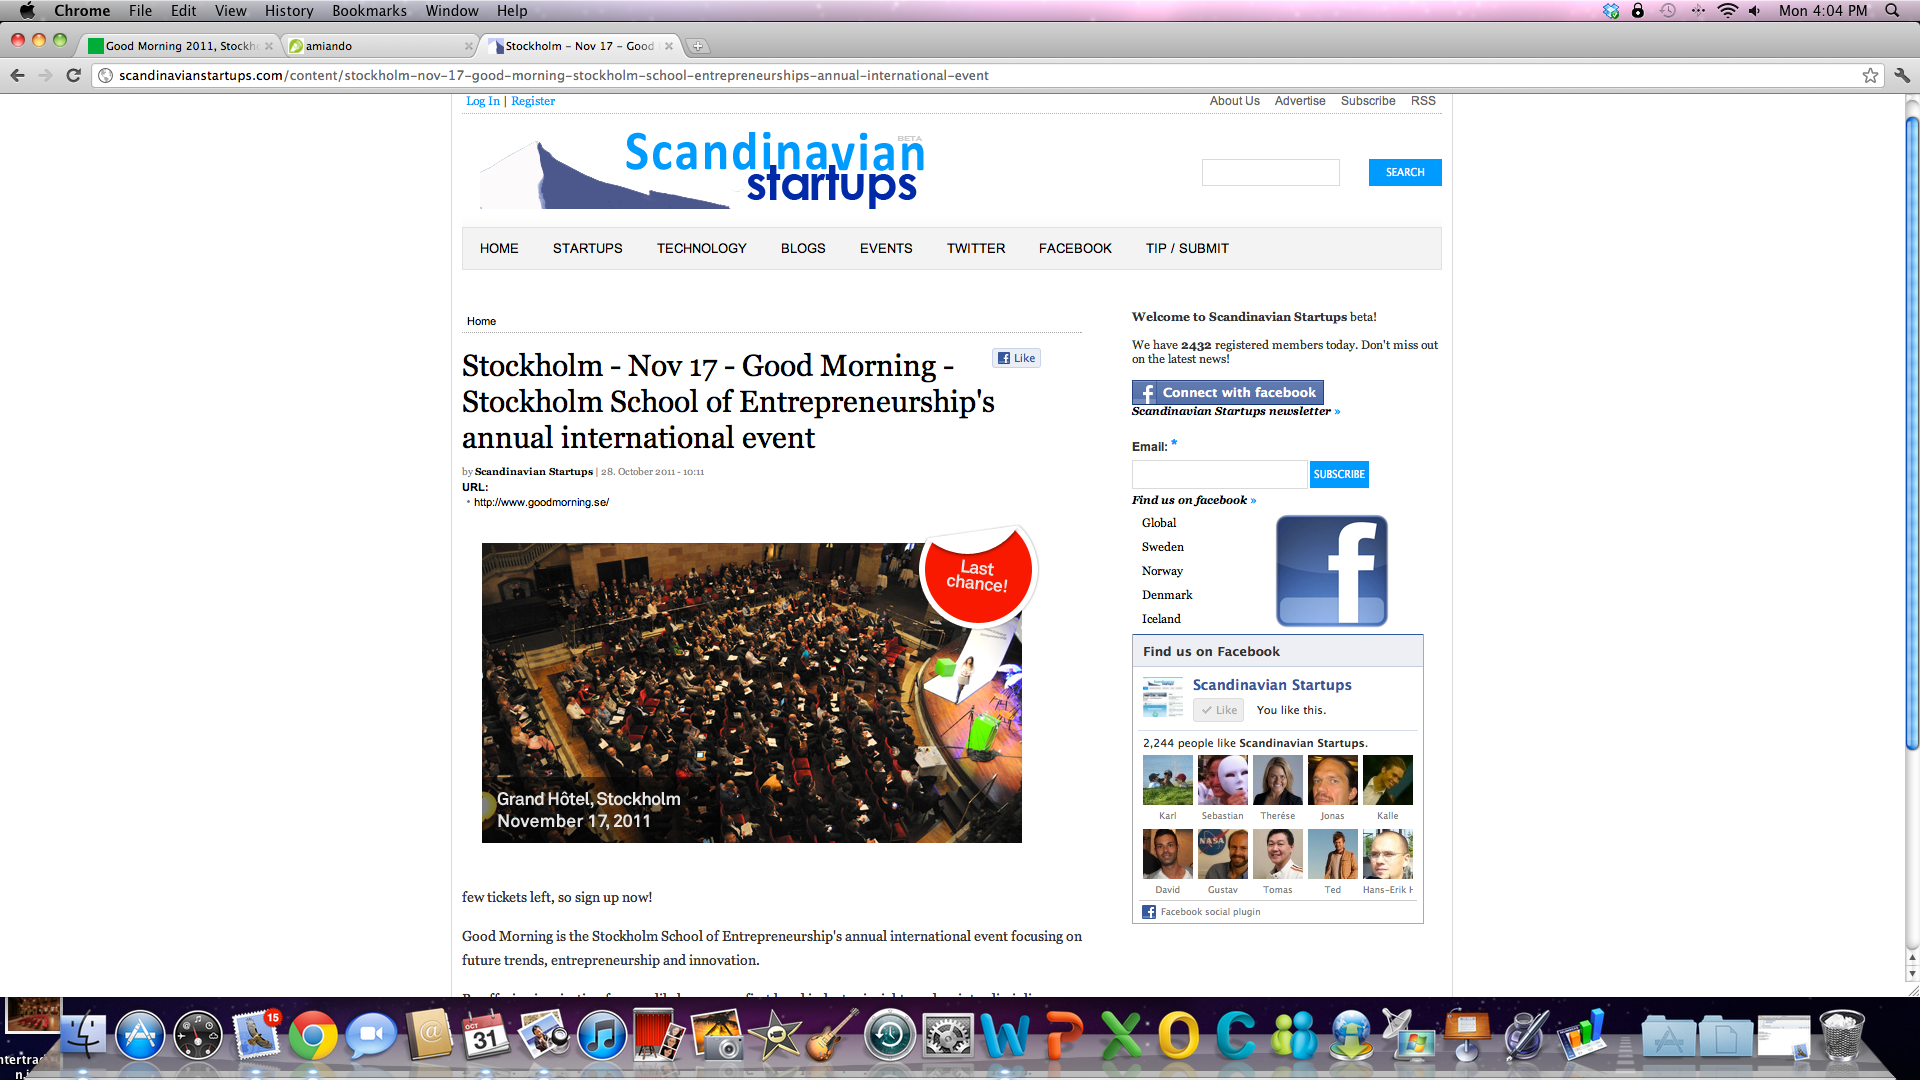Screen dimensions: 1920x1080
Task: Click Connect with facebook button
Action: pyautogui.click(x=1227, y=392)
